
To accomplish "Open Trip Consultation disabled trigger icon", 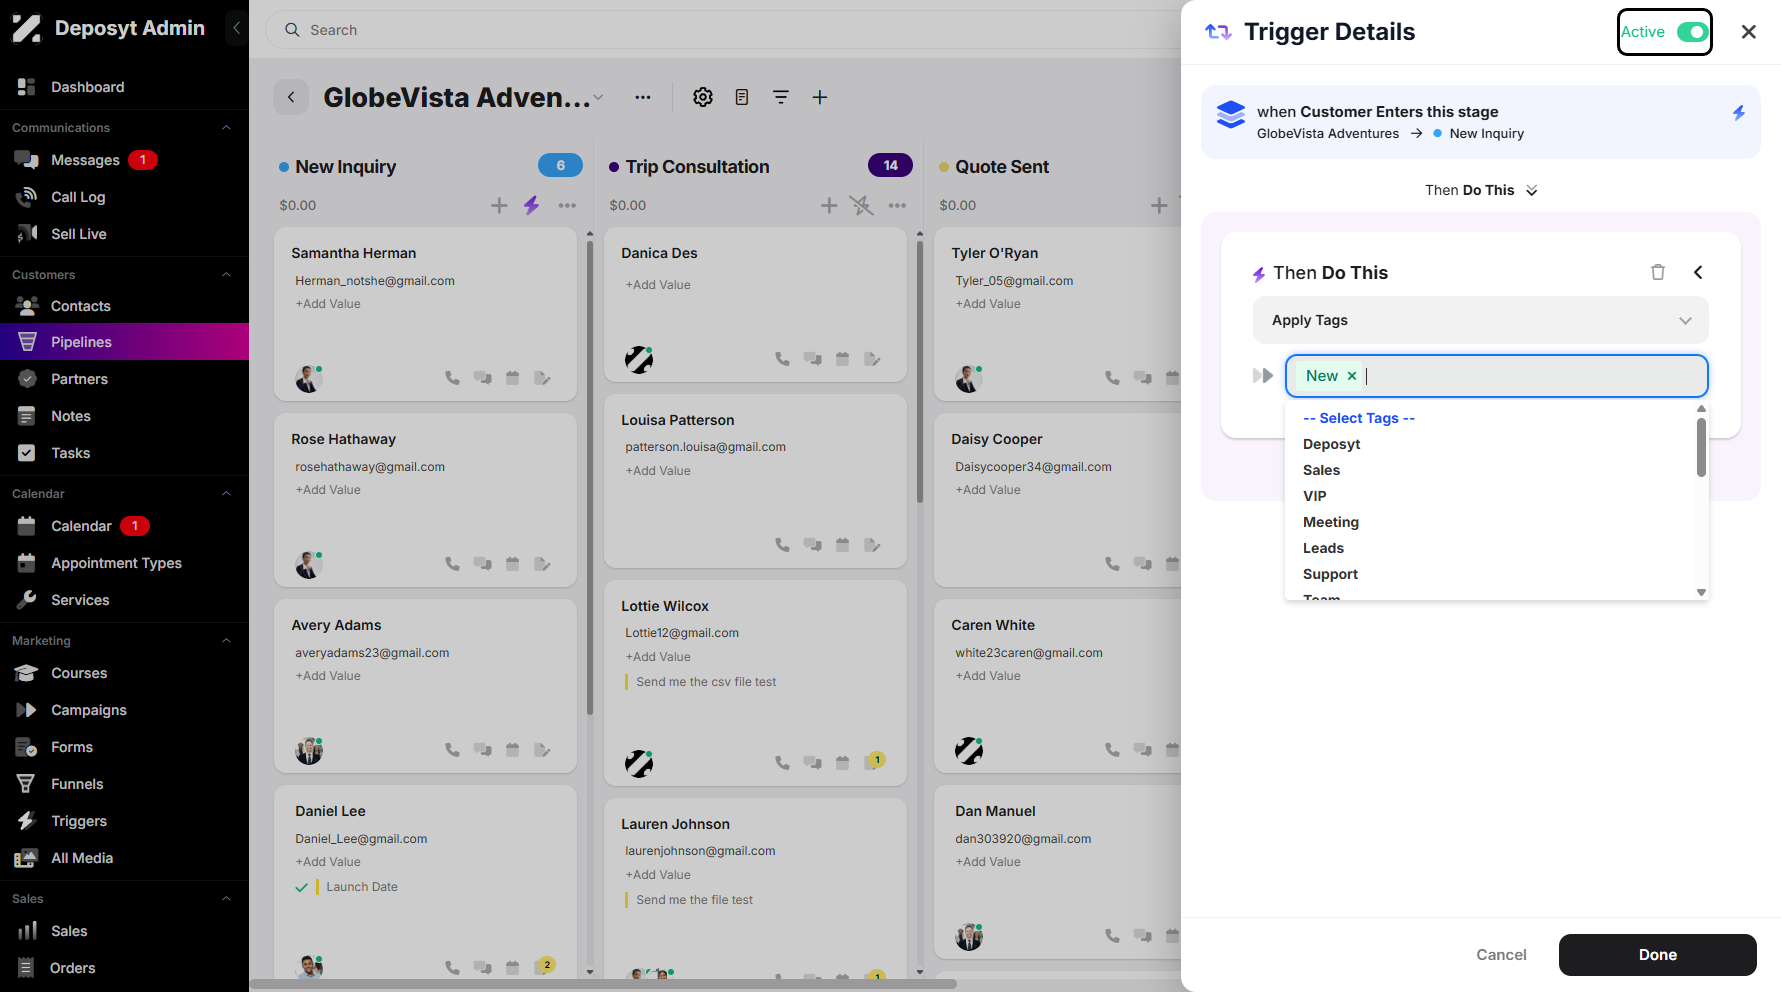I will click(861, 205).
